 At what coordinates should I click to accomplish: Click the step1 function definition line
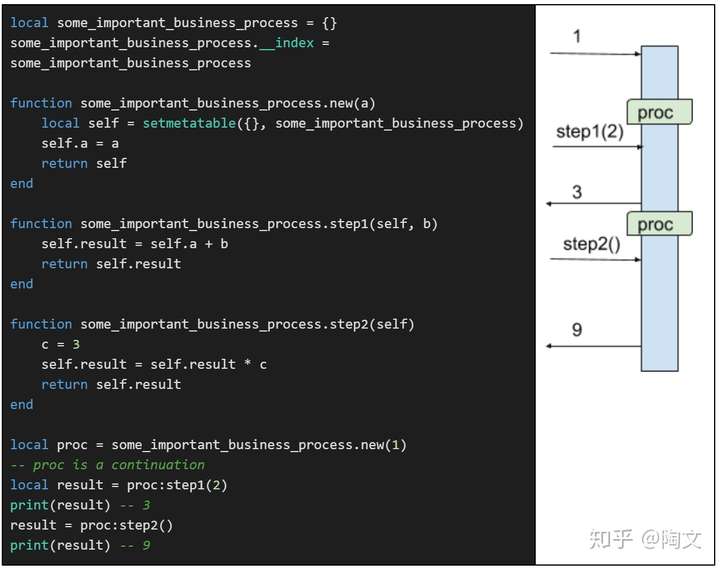(x=224, y=224)
